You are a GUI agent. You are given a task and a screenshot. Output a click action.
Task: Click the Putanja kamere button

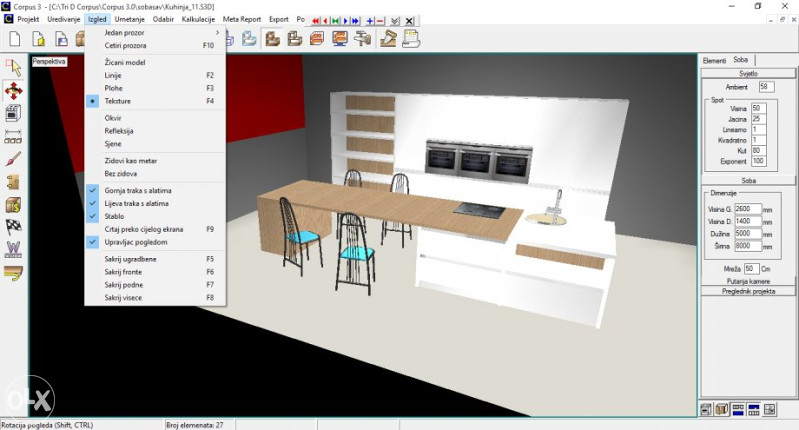748,281
